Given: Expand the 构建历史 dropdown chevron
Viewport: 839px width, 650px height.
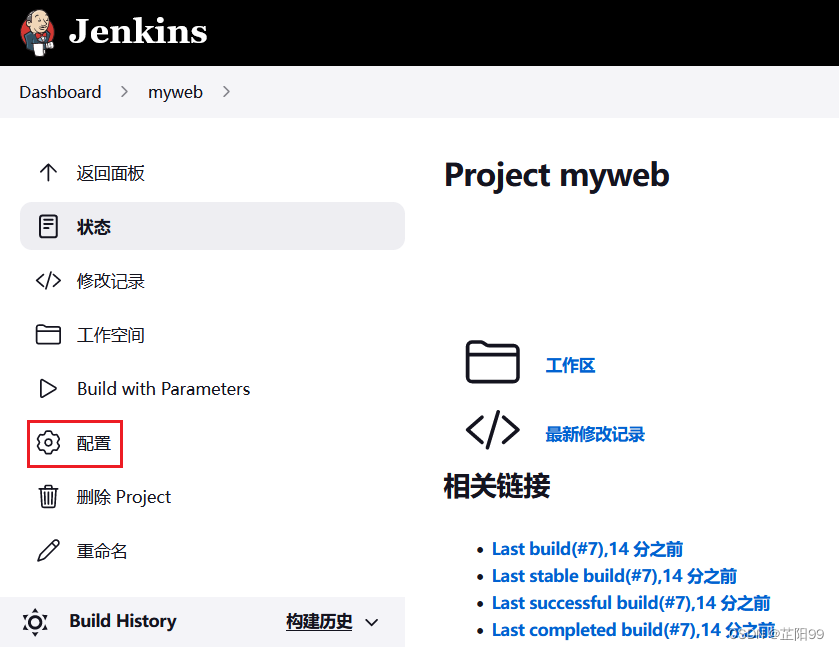Looking at the screenshot, I should coord(371,622).
